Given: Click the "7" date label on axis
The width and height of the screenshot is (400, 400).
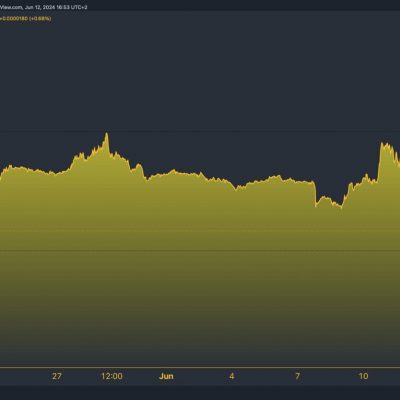Looking at the screenshot, I should [297, 376].
